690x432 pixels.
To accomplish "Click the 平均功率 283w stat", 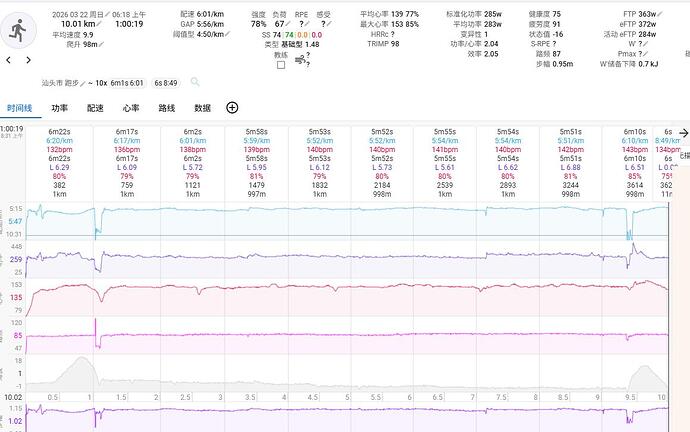I will coord(477,24).
